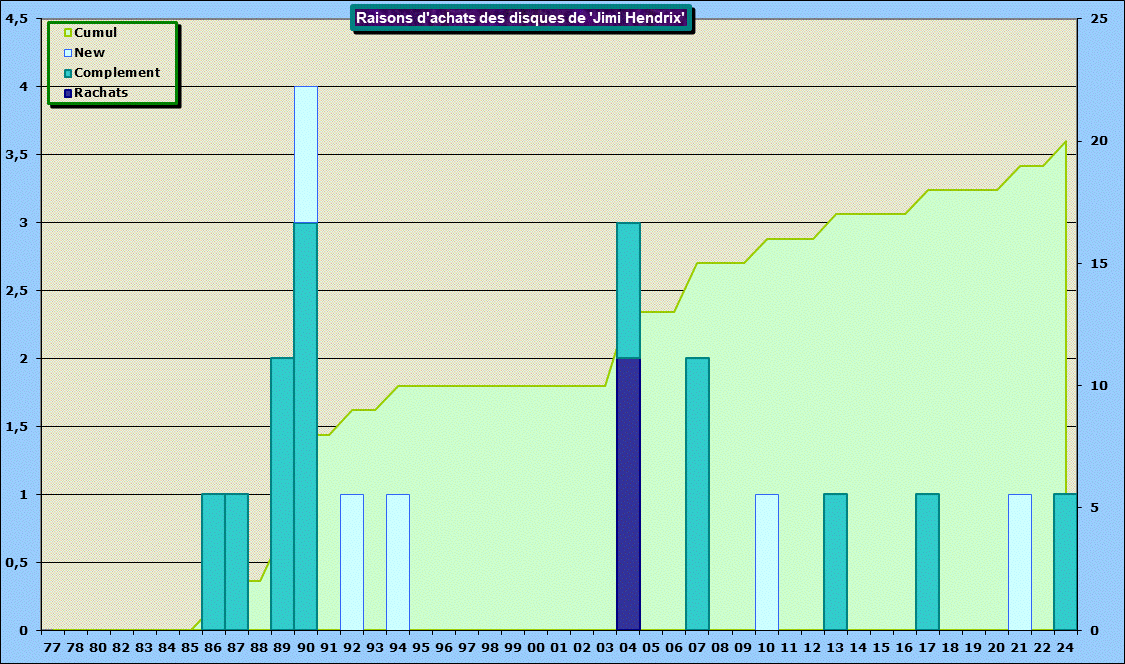1125x664 pixels.
Task: Click the light New segment atop year 90 bar
Action: (x=306, y=154)
